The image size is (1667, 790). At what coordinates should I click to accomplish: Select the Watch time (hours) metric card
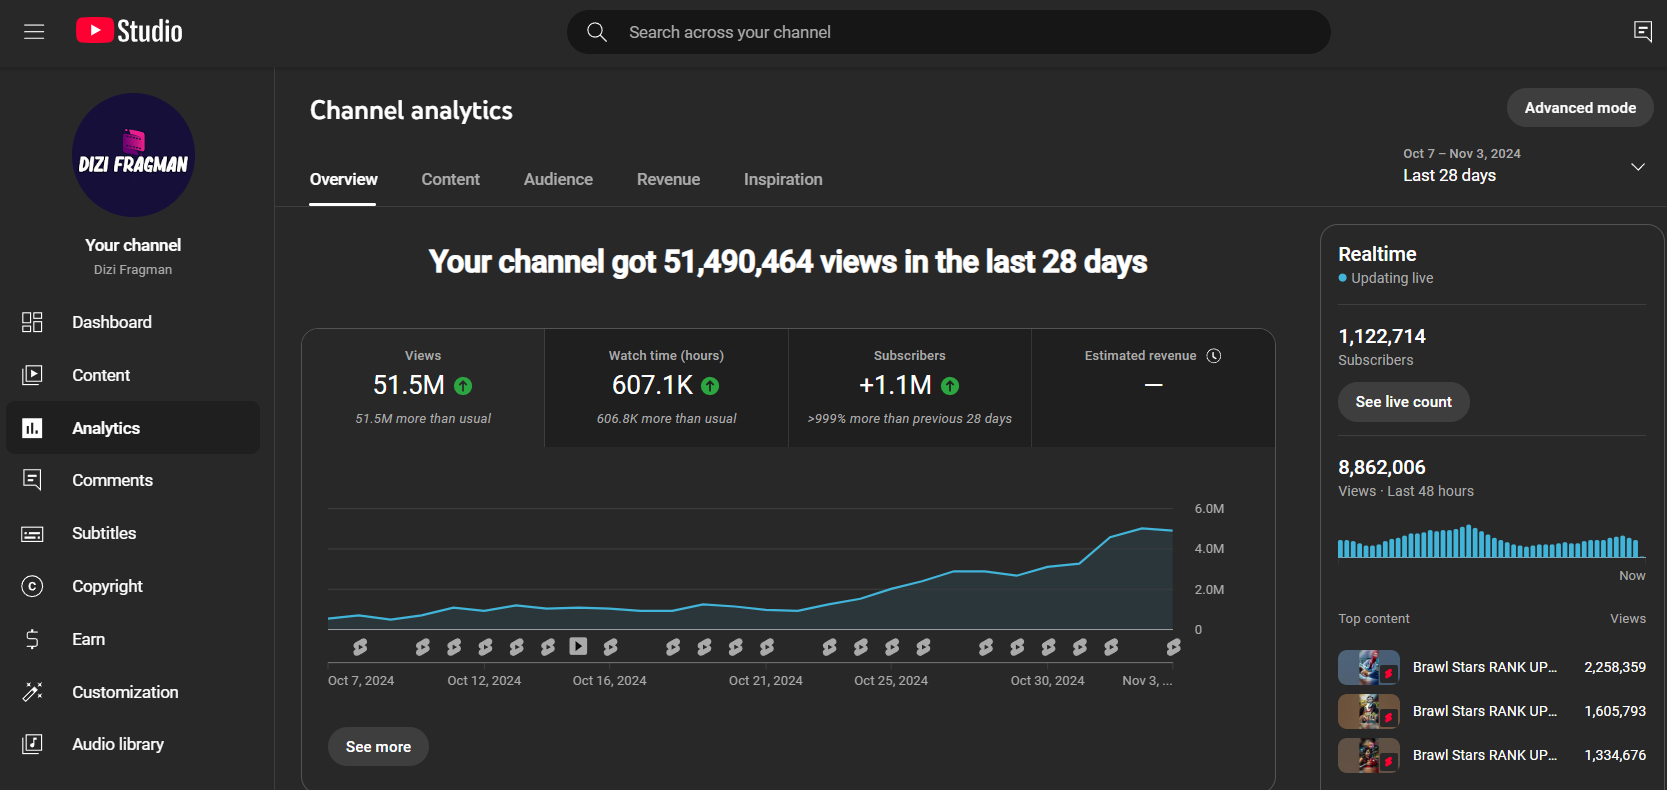667,388
